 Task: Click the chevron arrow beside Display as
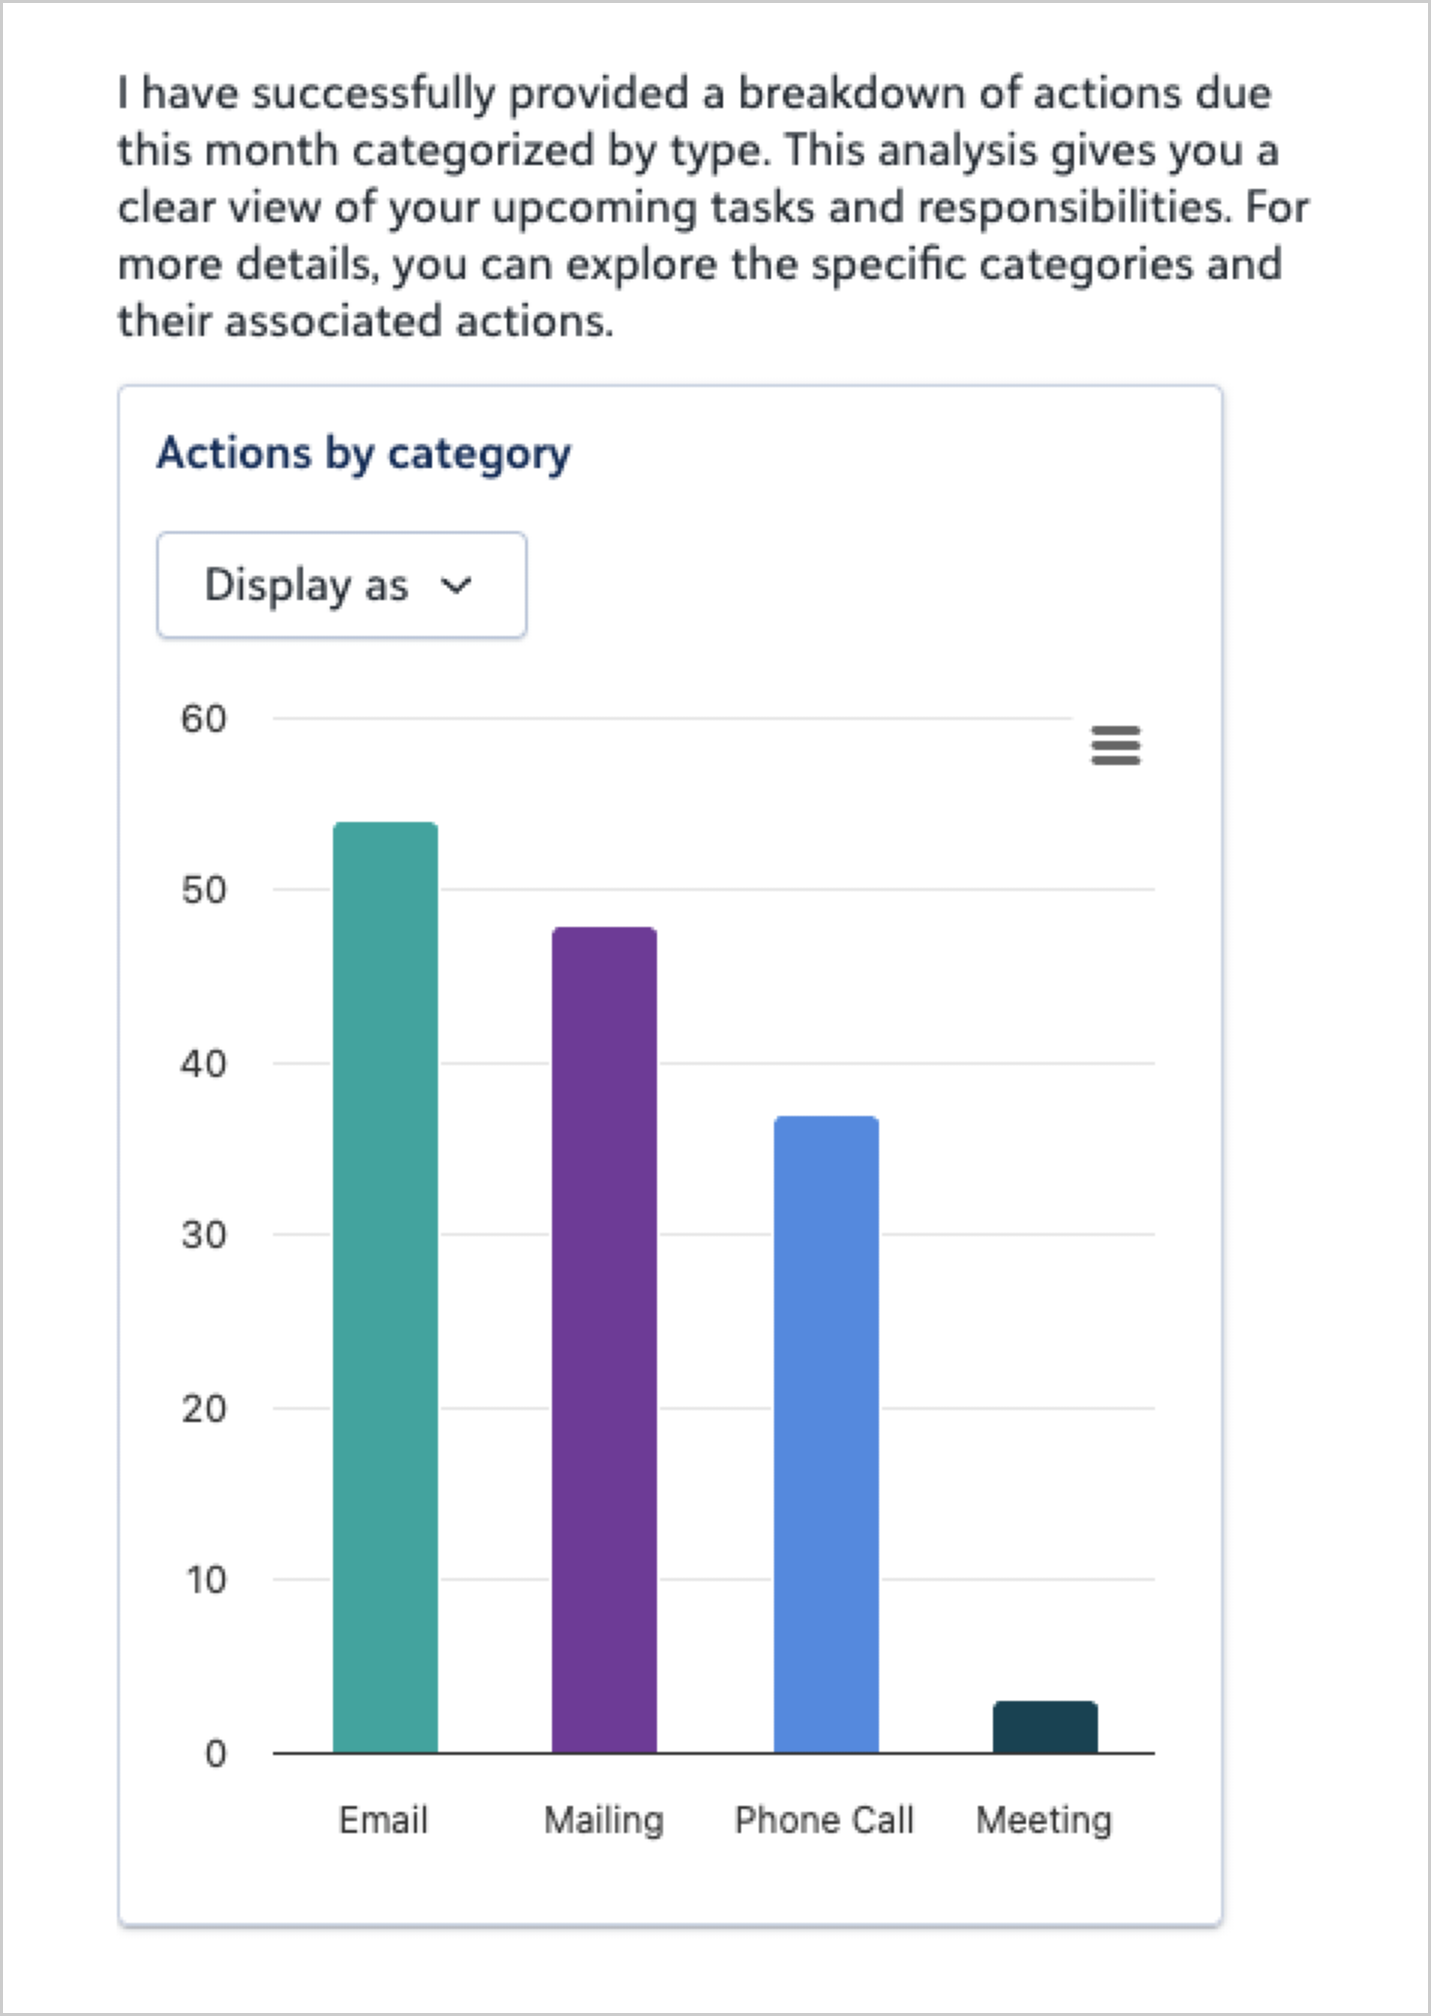tap(456, 586)
